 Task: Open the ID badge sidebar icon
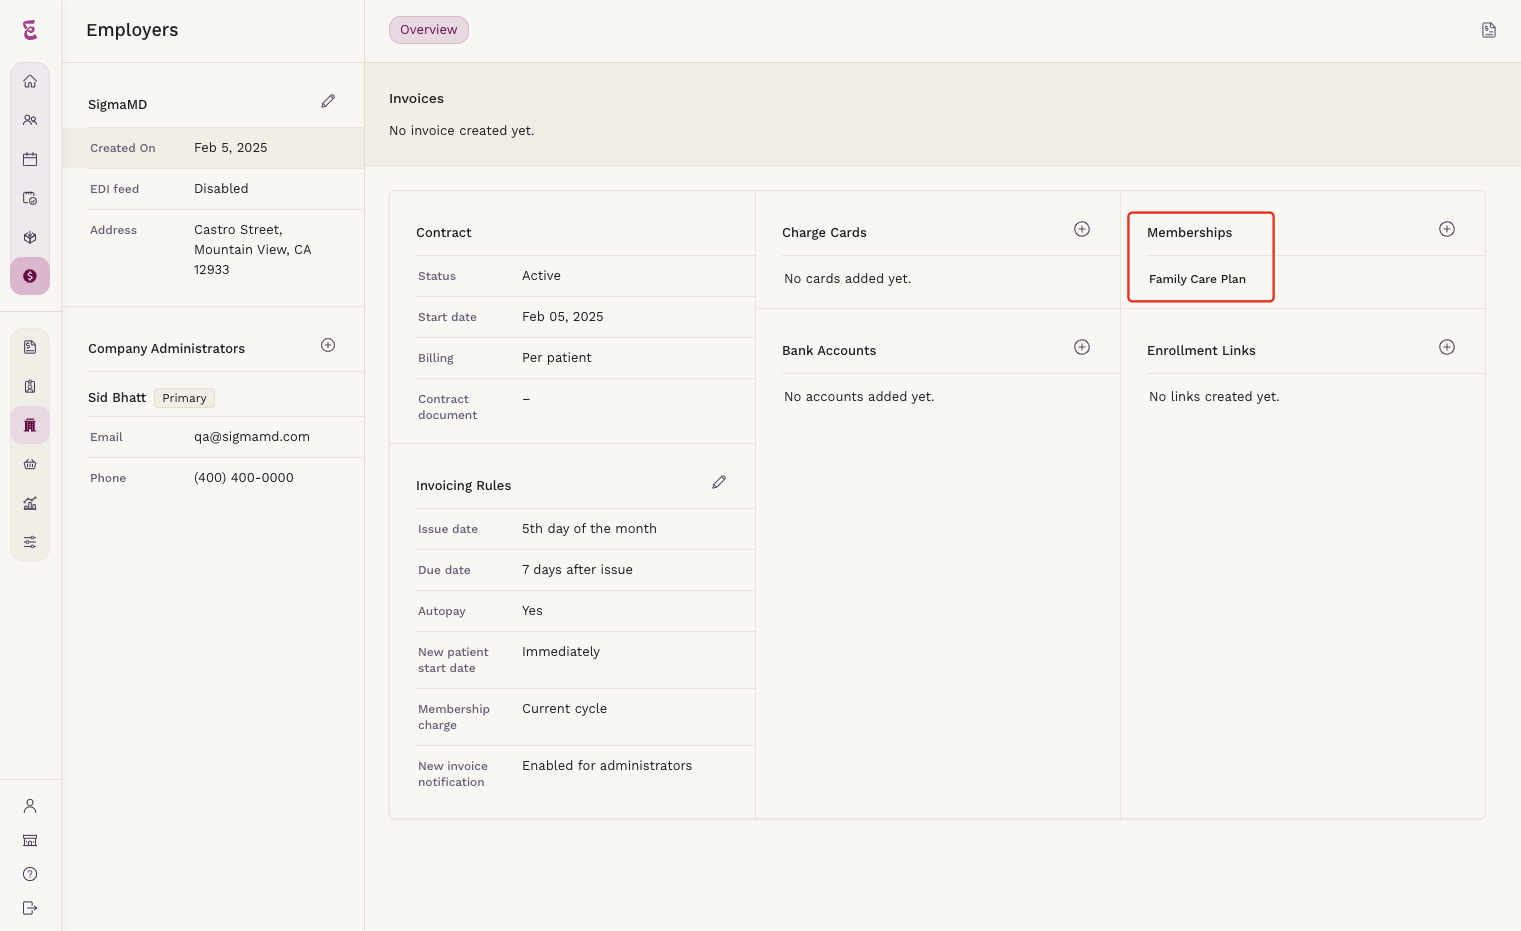click(x=30, y=386)
